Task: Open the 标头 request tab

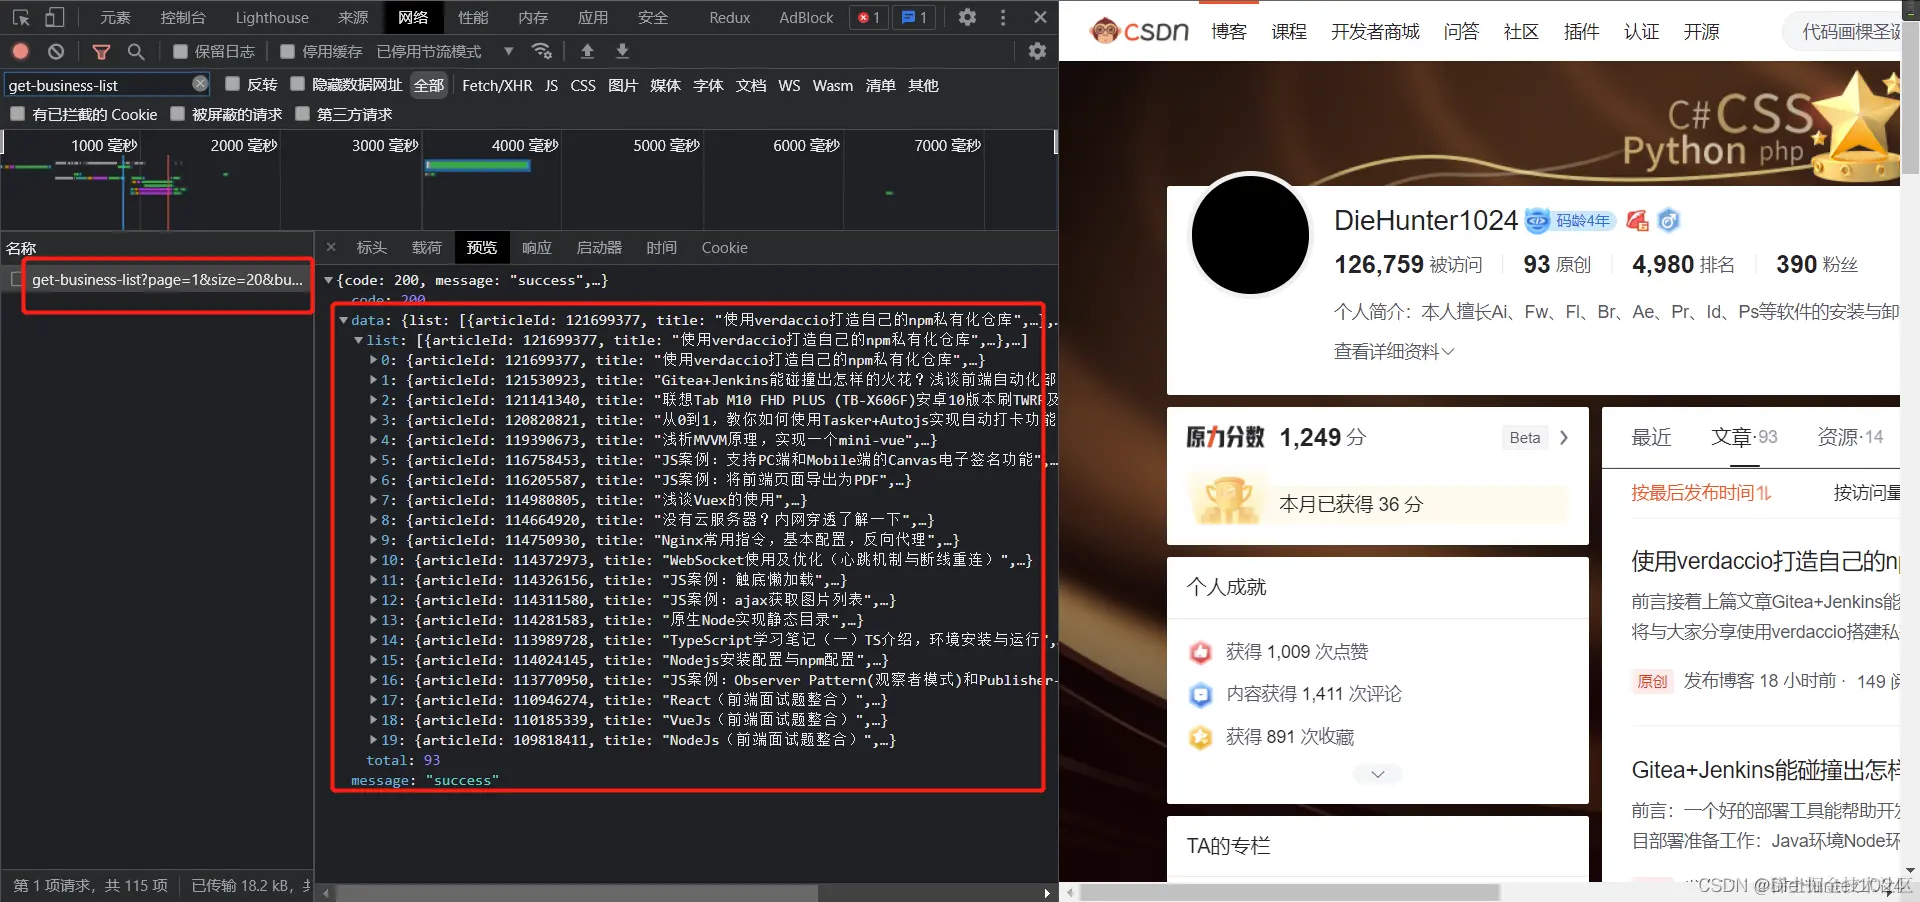Action: (371, 247)
